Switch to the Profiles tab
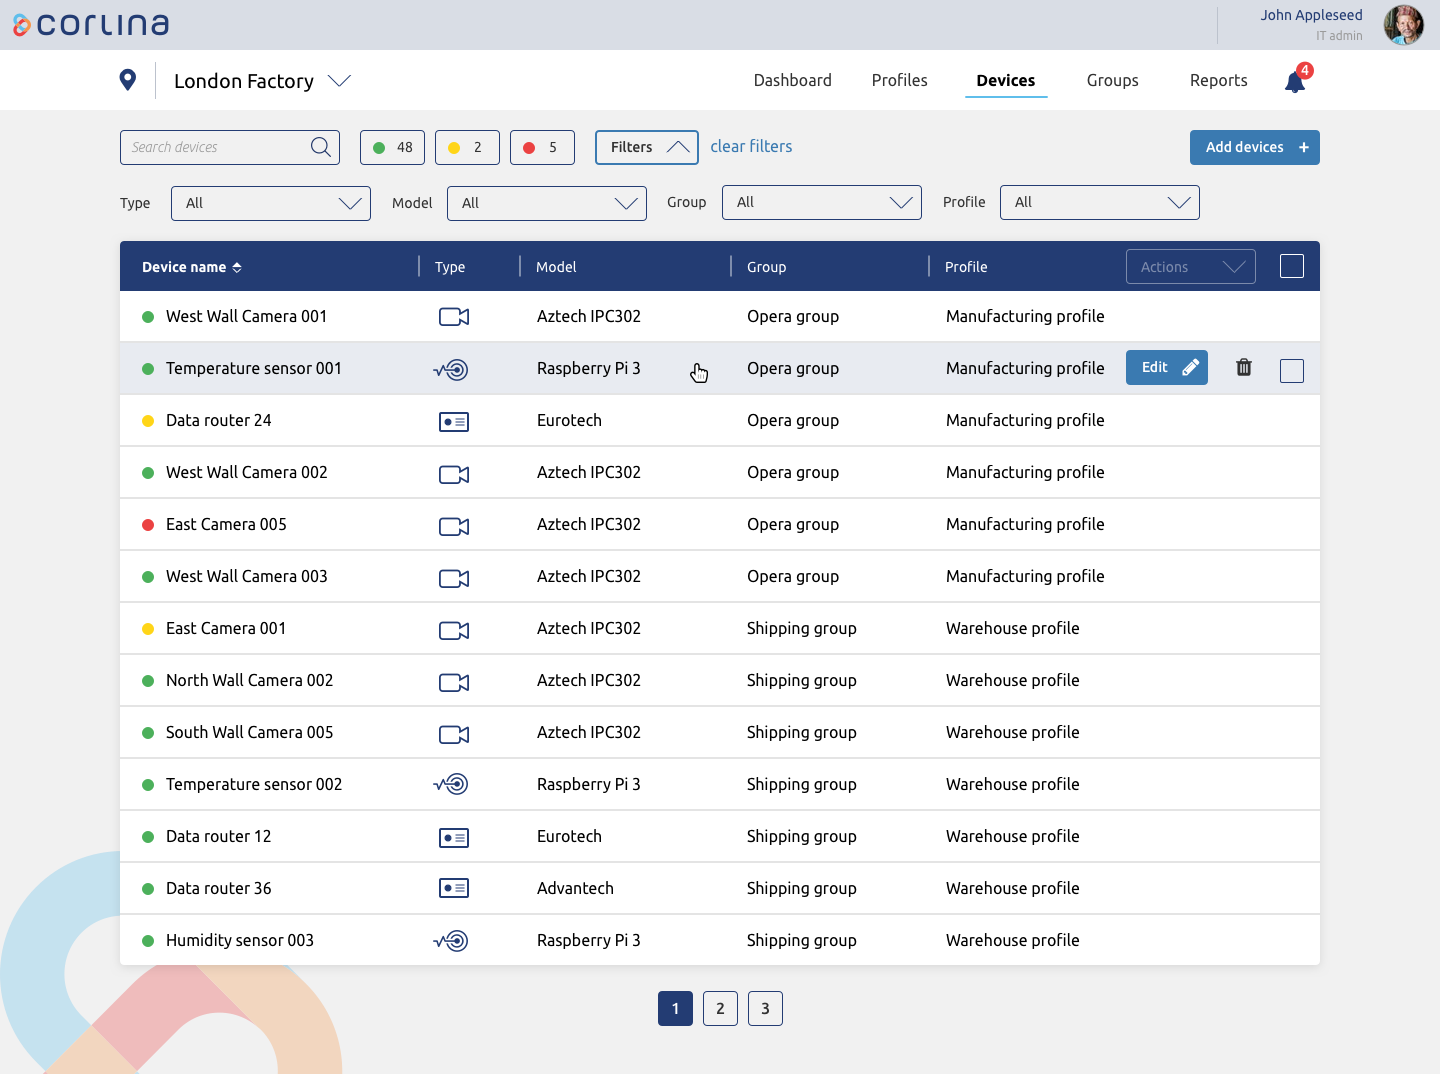 click(900, 80)
